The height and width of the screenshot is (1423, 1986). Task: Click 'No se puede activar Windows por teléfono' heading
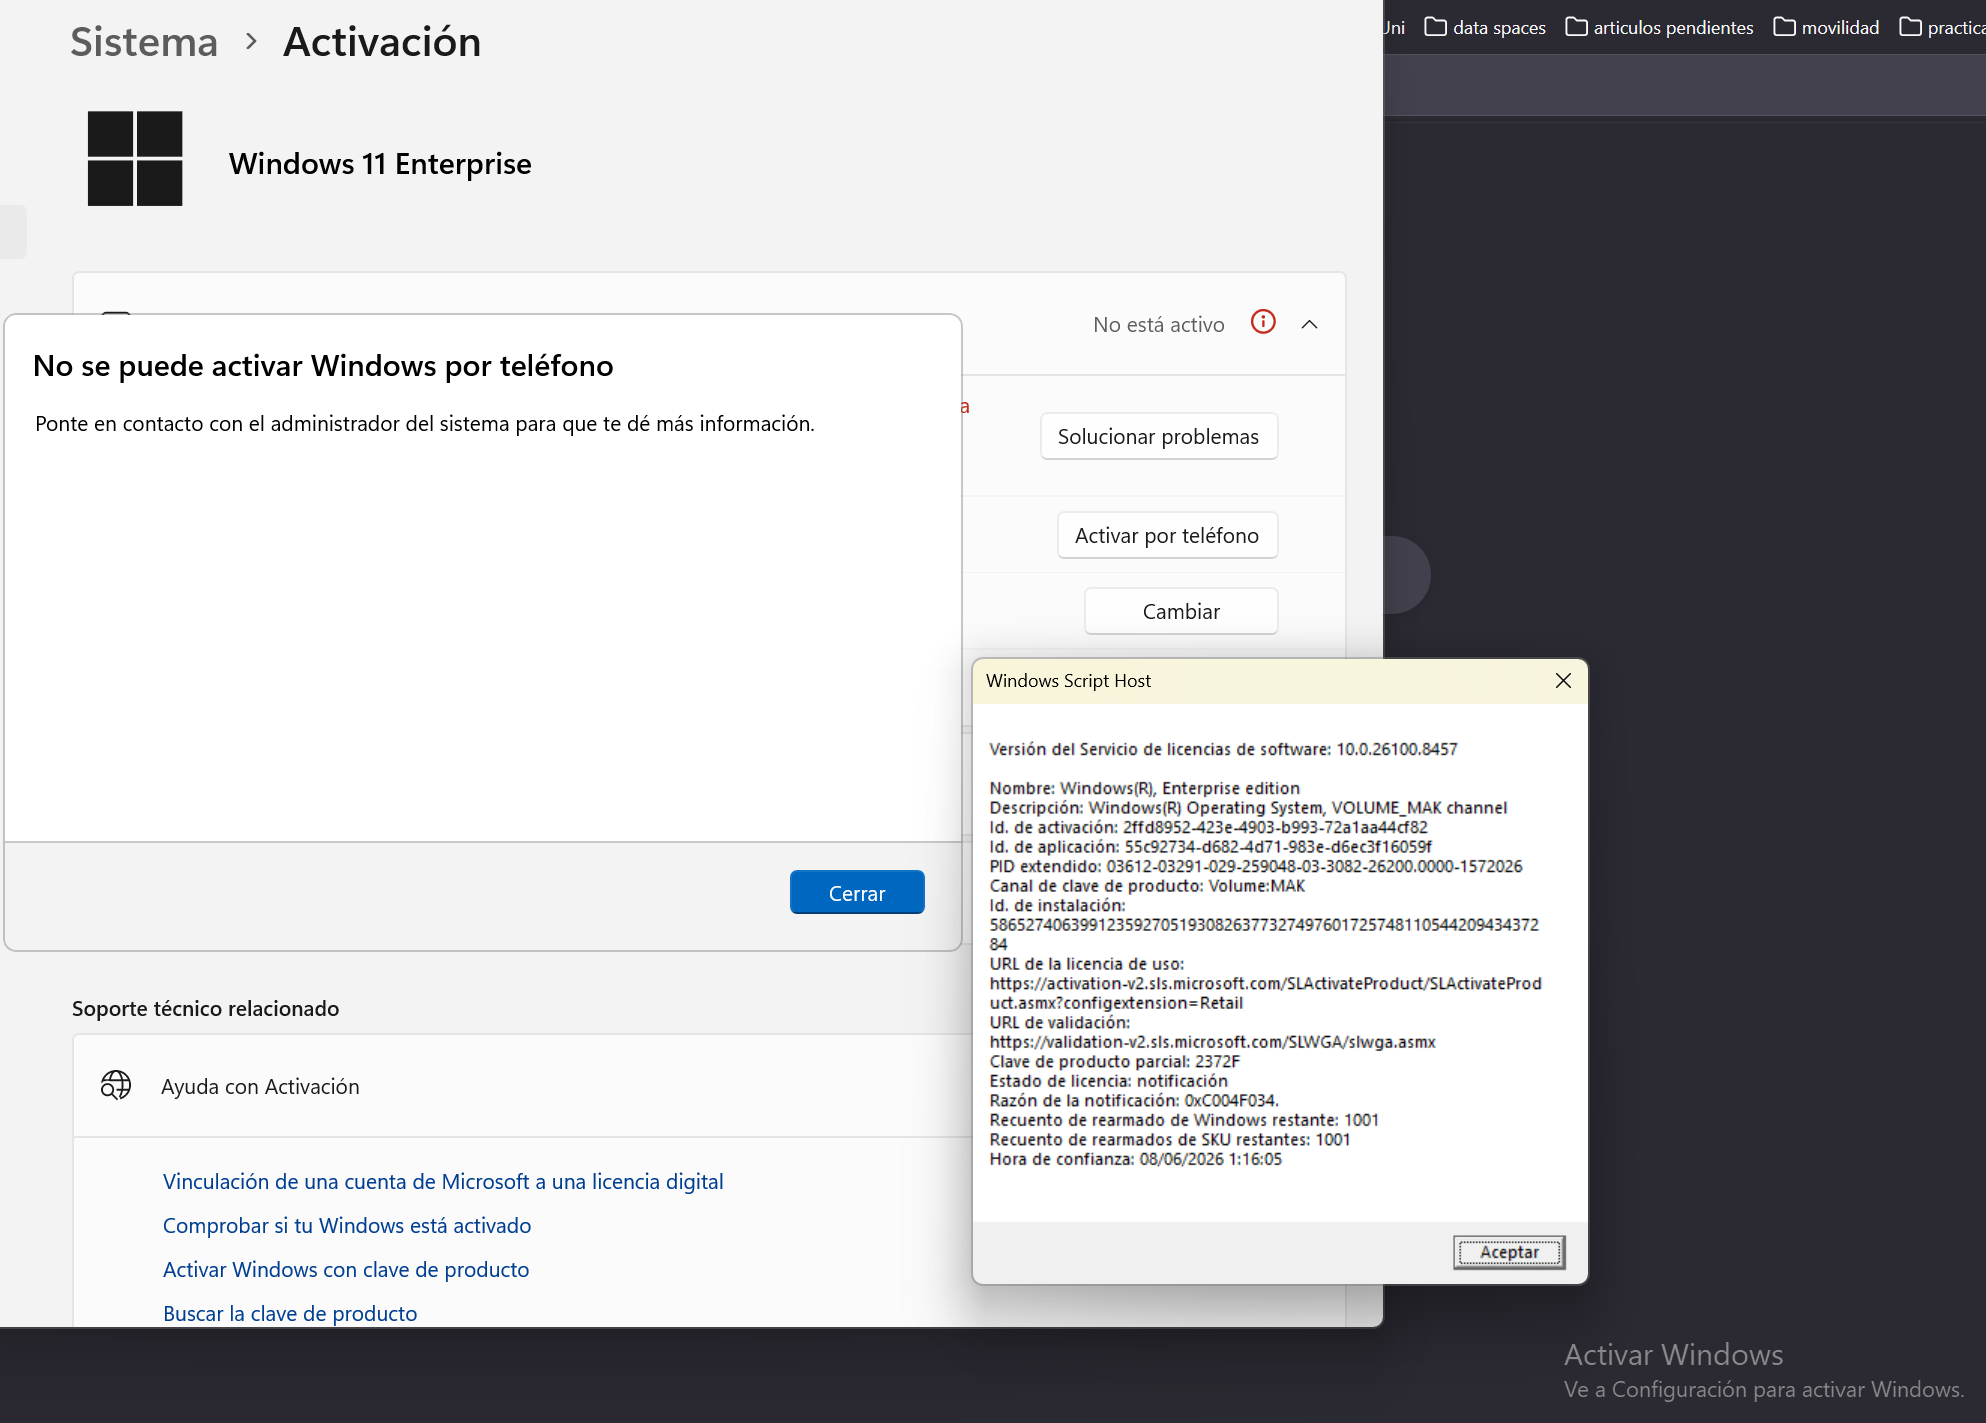(x=323, y=366)
